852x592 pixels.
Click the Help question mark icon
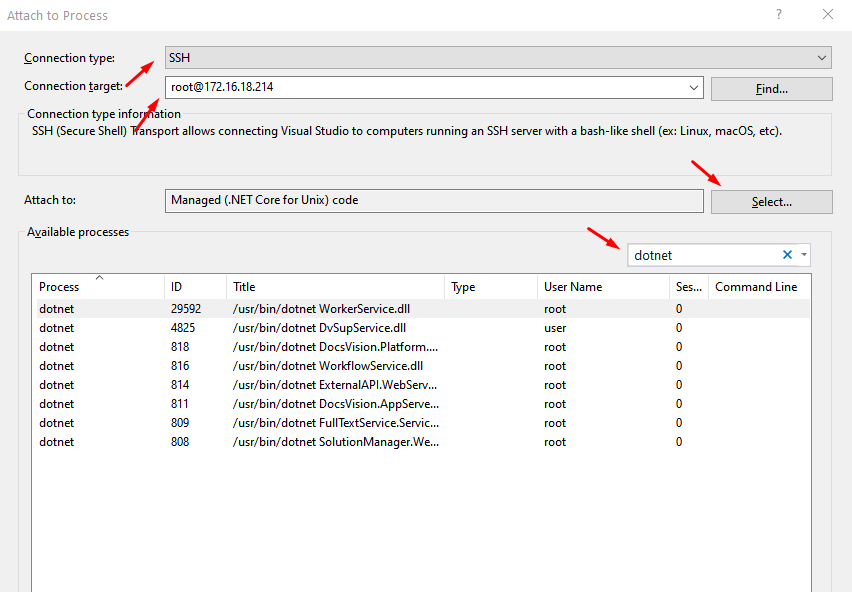coord(778,15)
